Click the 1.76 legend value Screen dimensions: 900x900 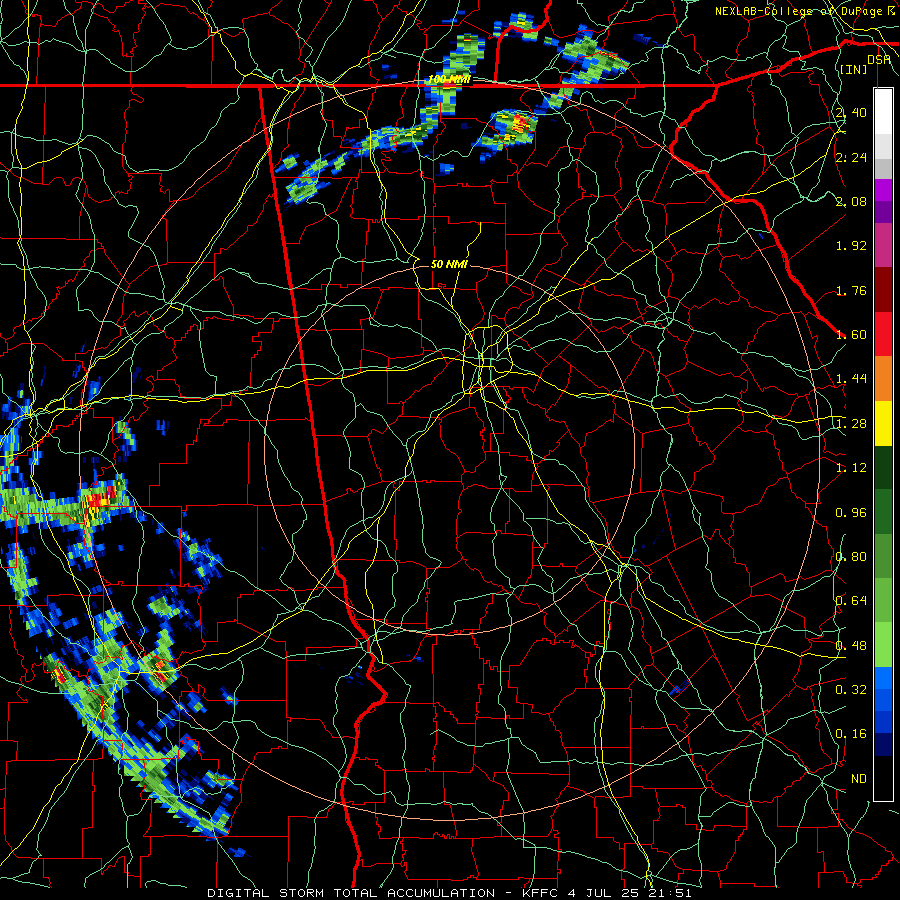(x=851, y=290)
